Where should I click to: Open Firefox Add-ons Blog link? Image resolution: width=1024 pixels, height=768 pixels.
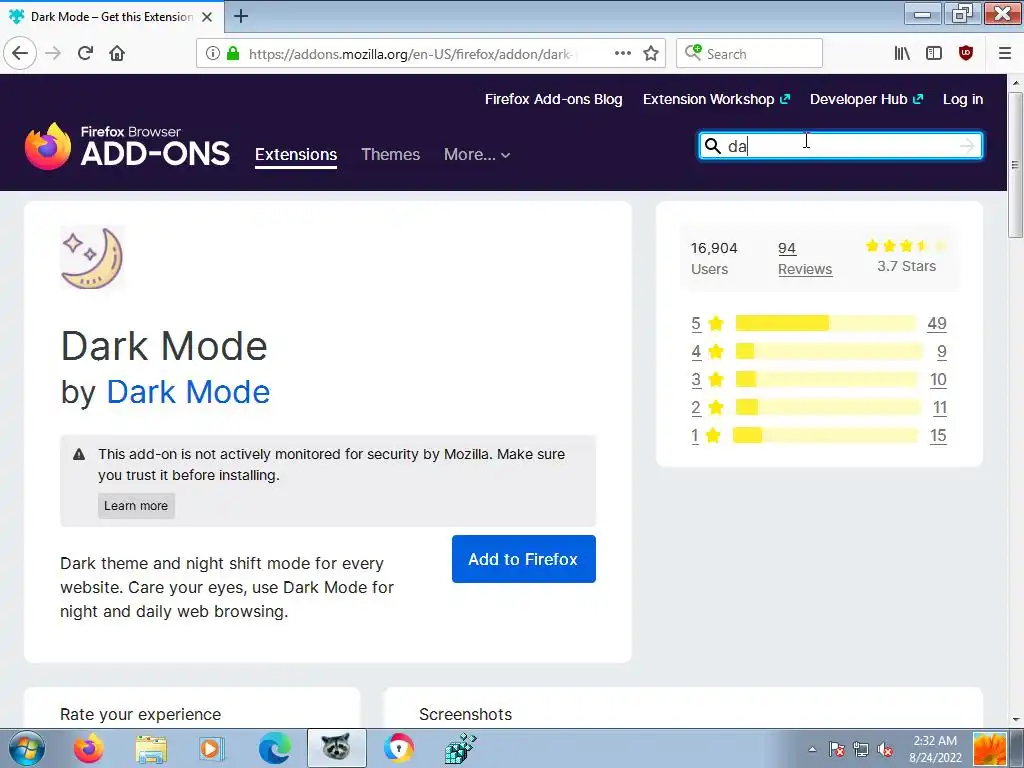553,99
